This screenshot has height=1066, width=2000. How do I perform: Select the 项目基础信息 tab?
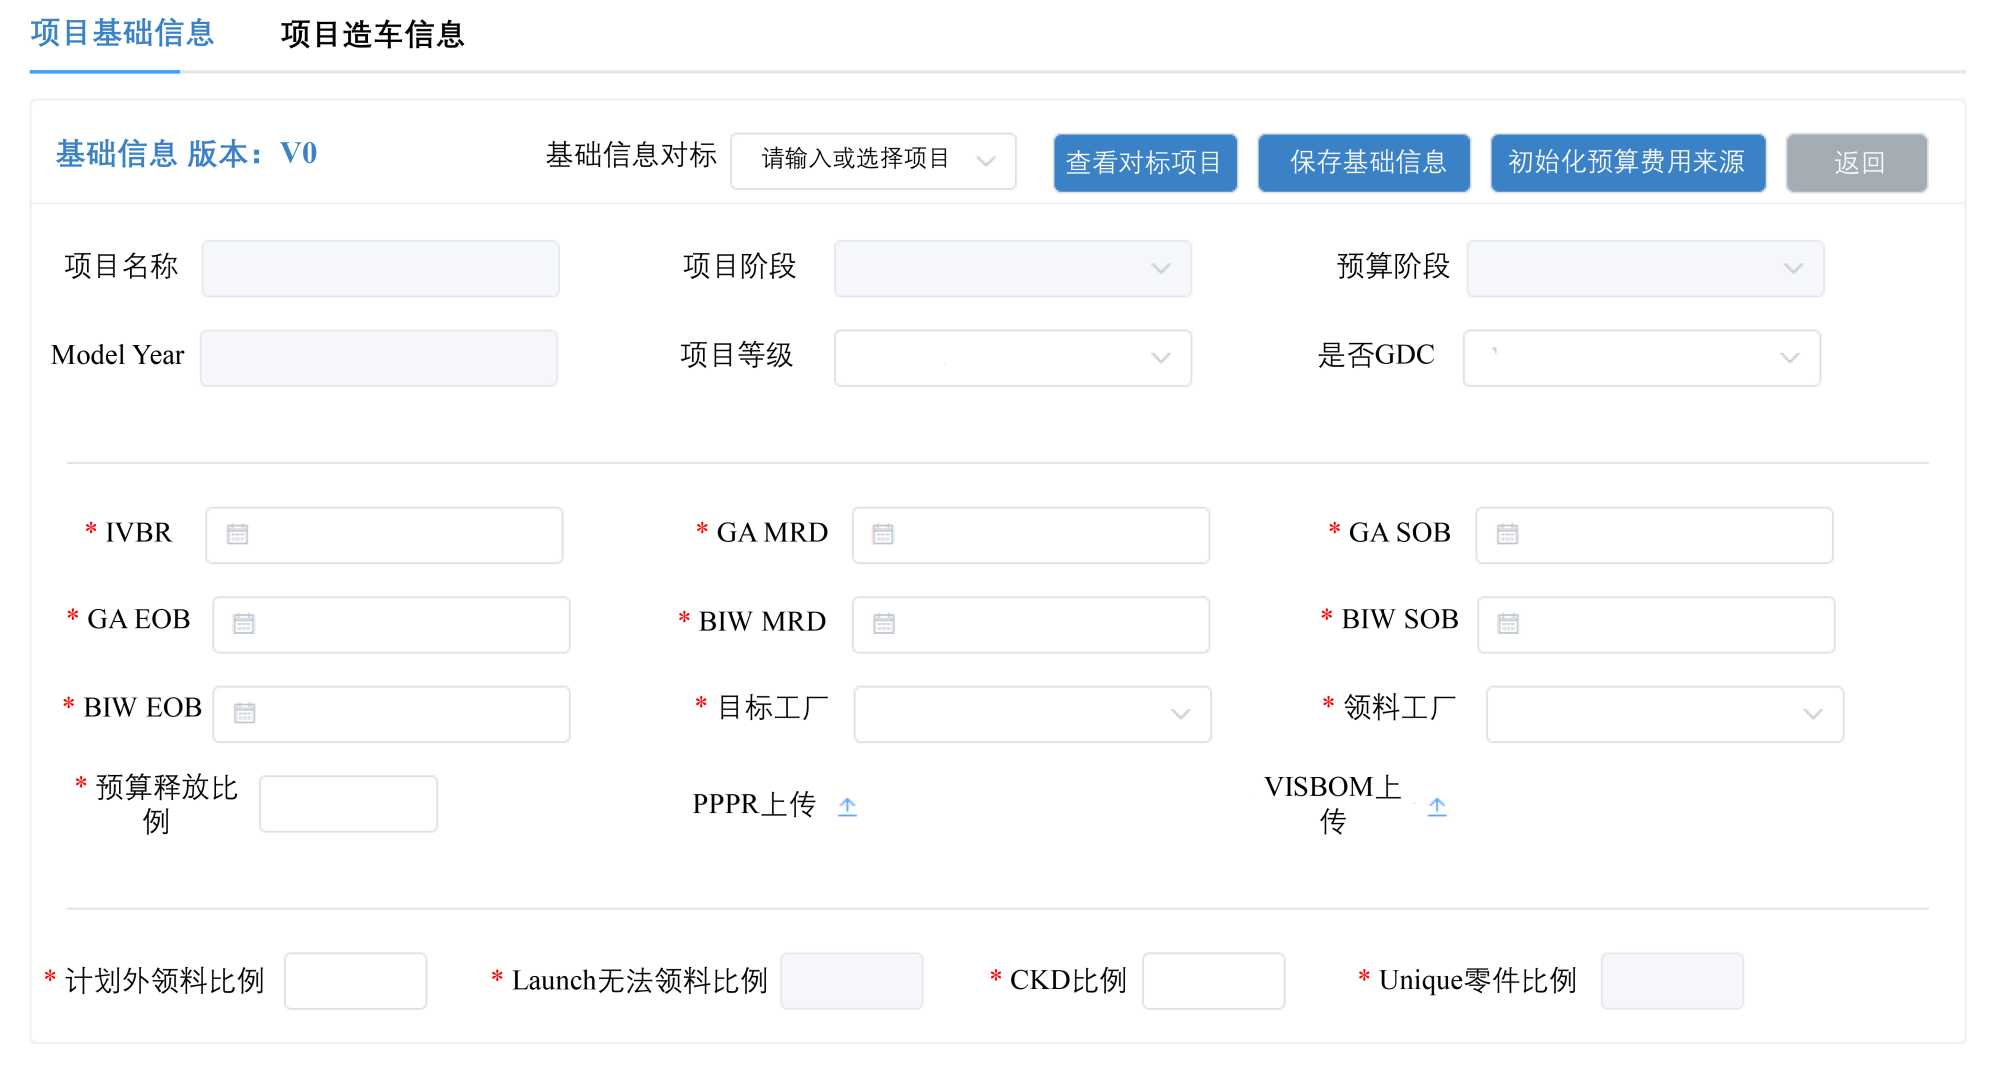[122, 34]
